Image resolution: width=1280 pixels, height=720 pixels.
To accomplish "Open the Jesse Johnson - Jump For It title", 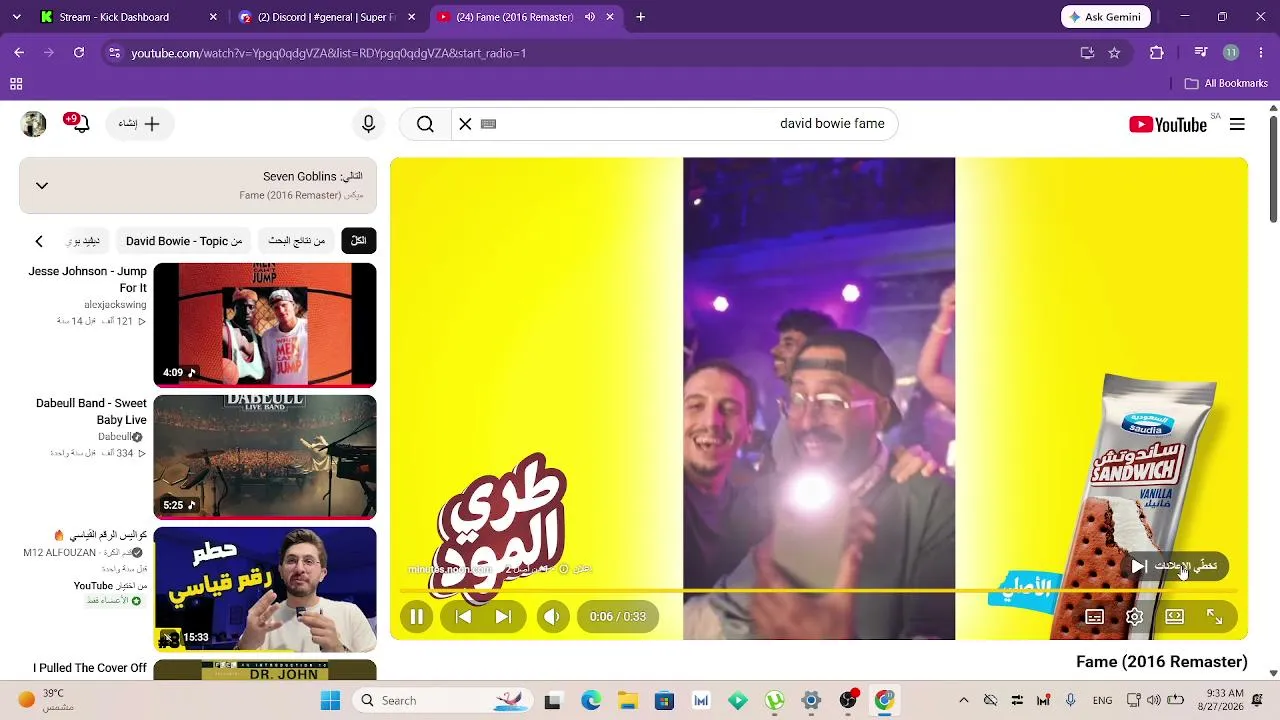I will (x=88, y=280).
